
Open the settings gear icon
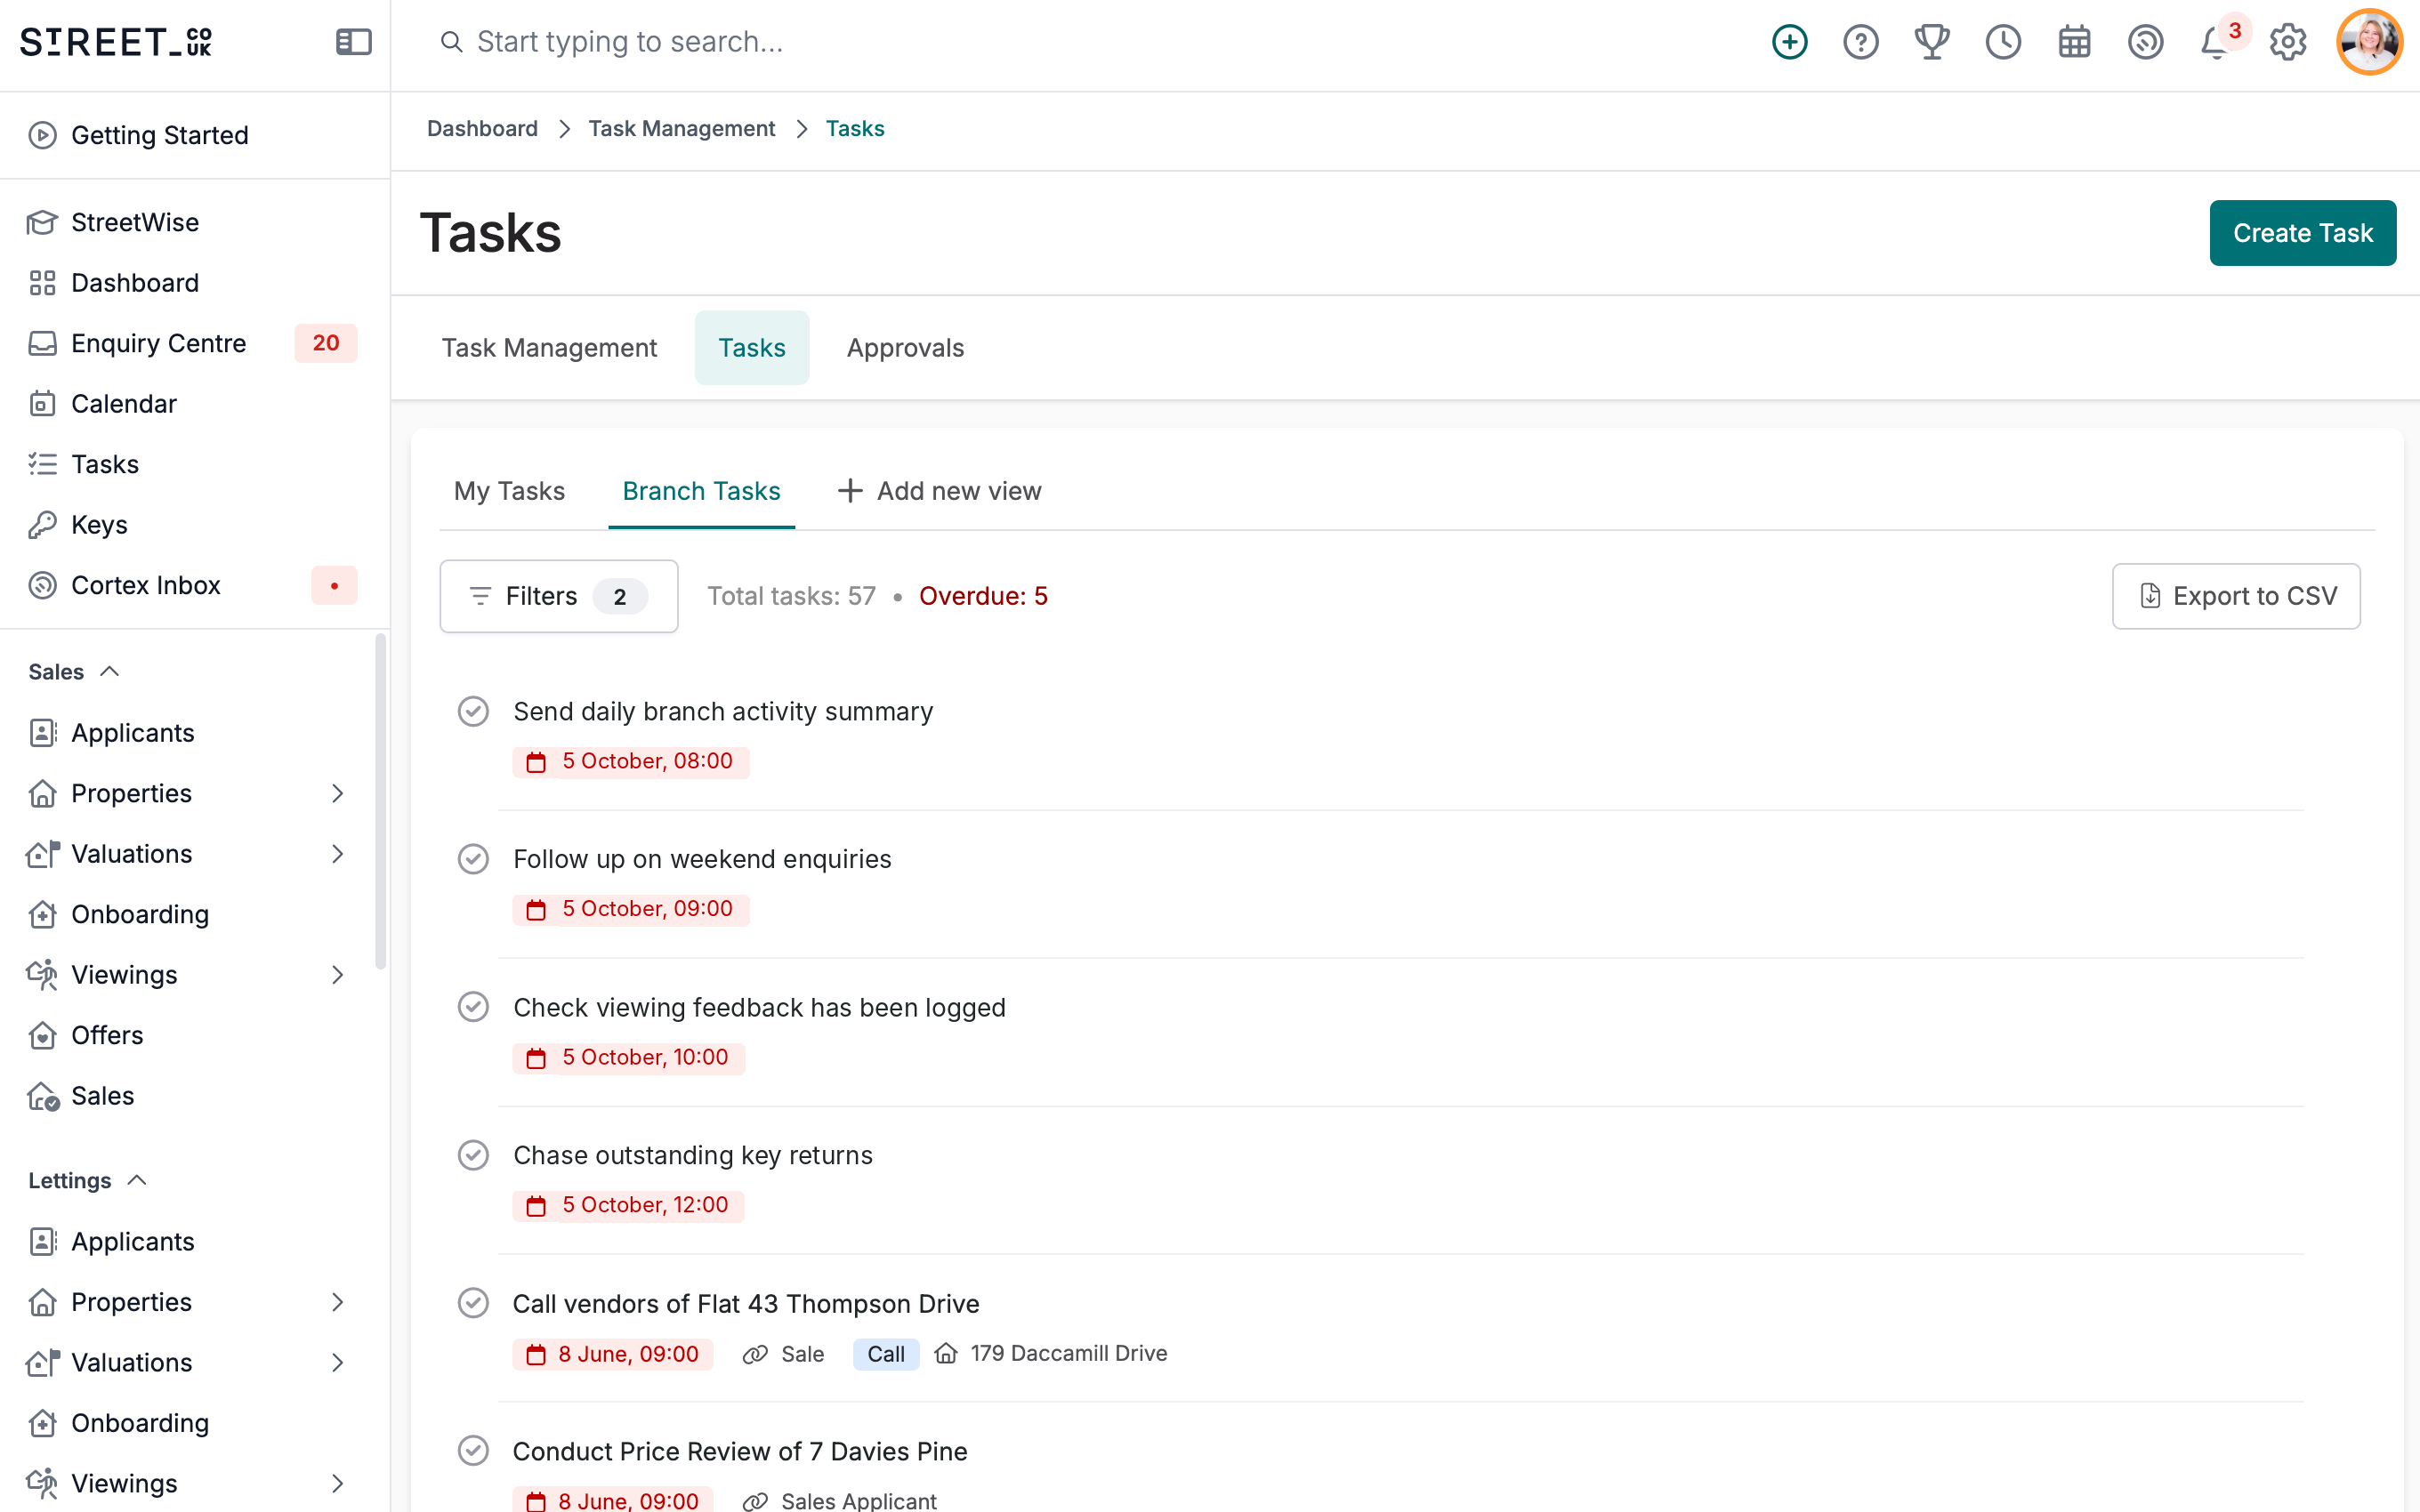coord(2287,42)
